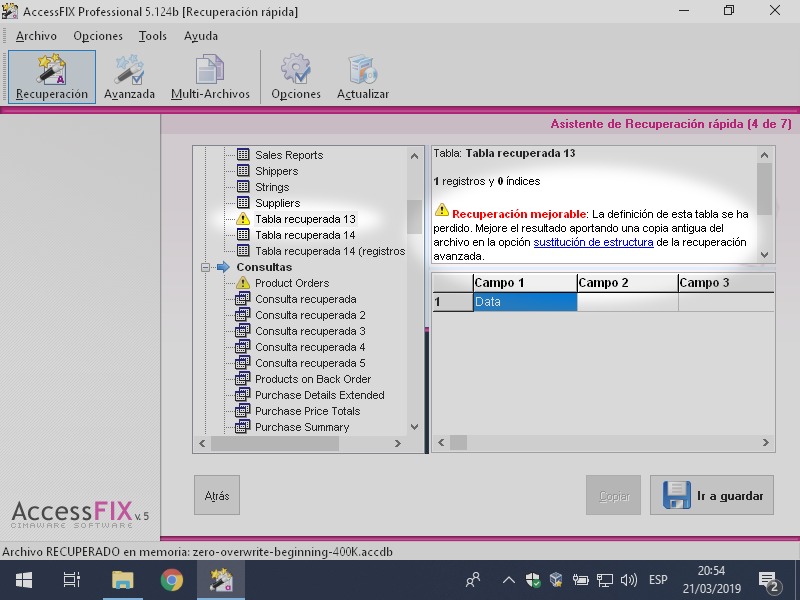Click the Campo 2 column header
This screenshot has height=600, width=800.
pyautogui.click(x=626, y=283)
